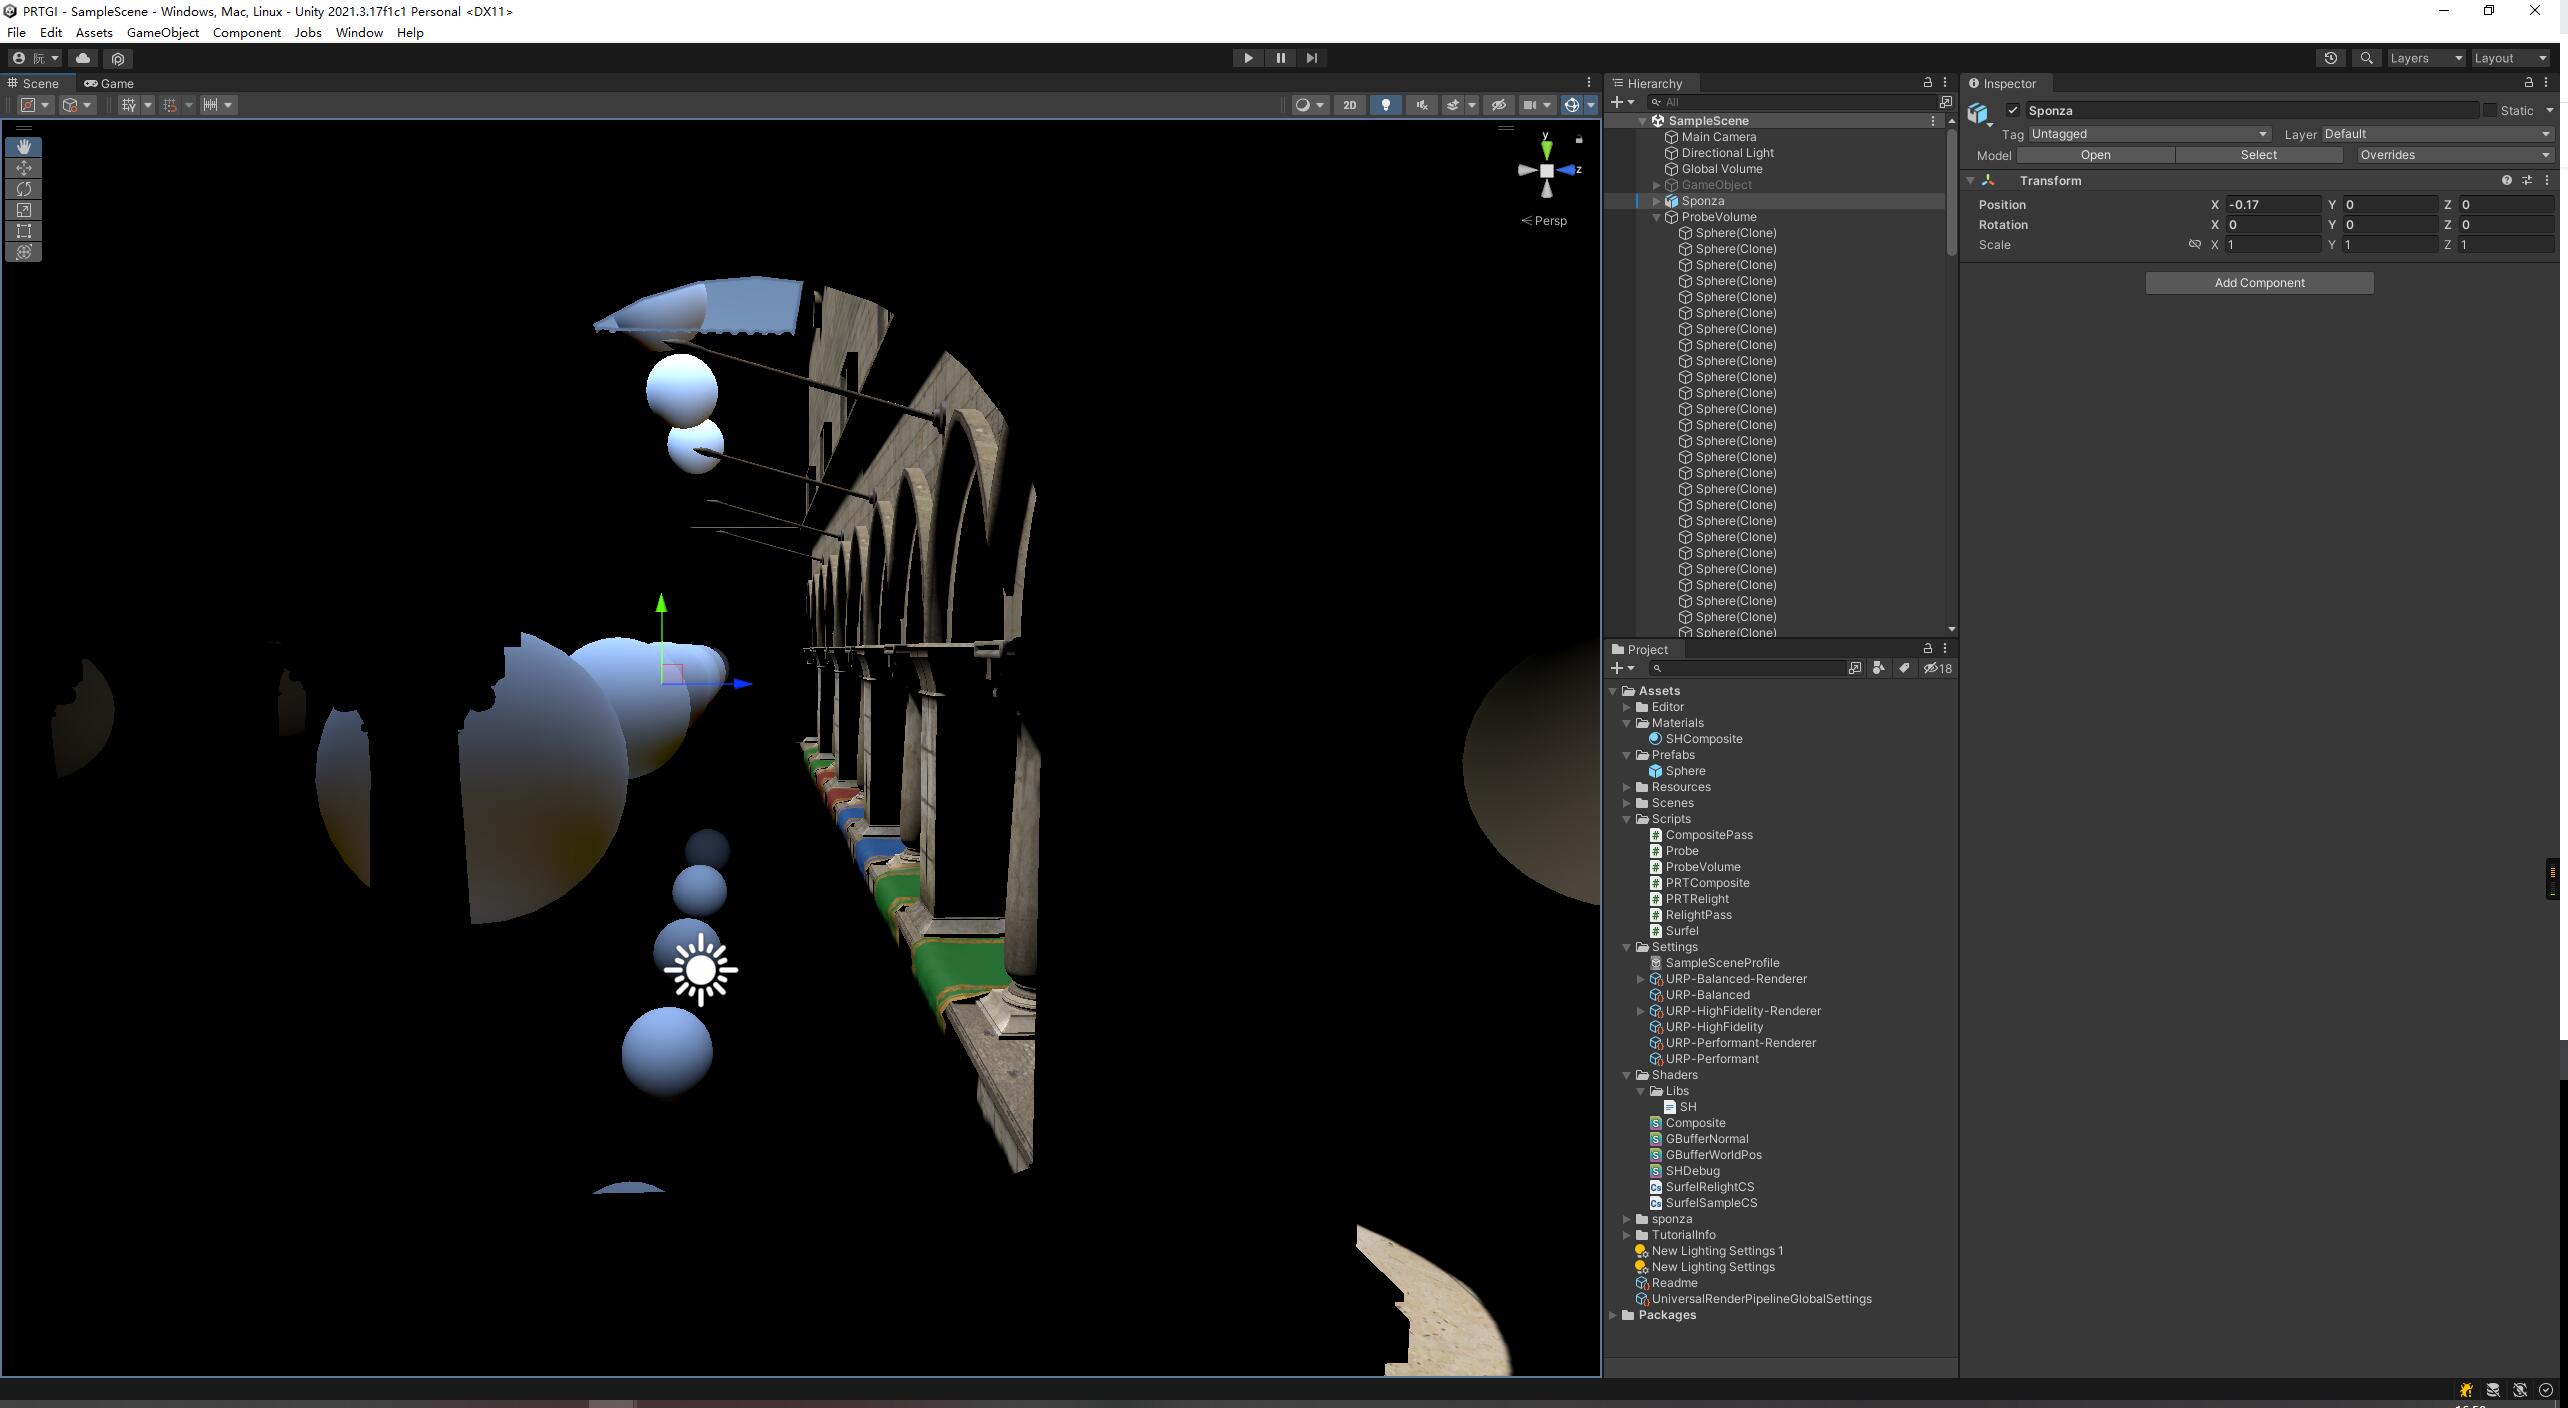The height and width of the screenshot is (1408, 2568).
Task: Toggle scene gizmos button
Action: tap(1571, 105)
